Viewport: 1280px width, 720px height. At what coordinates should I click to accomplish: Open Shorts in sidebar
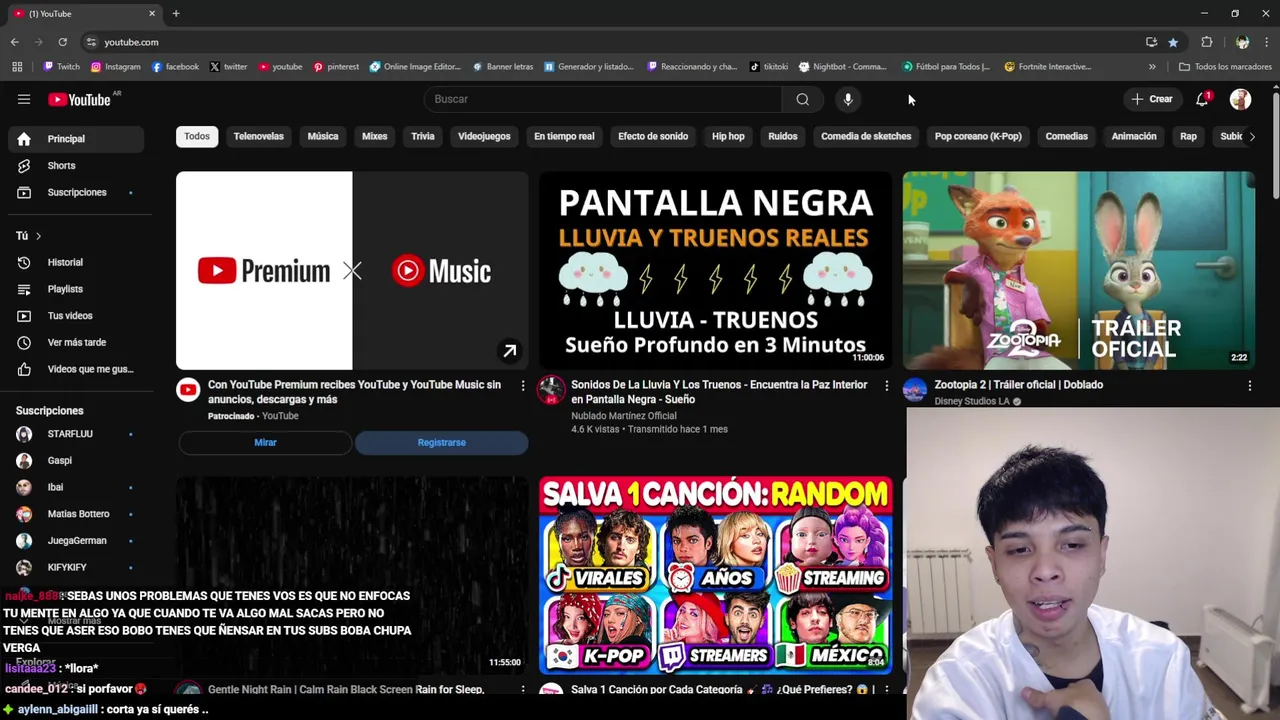click(x=76, y=165)
